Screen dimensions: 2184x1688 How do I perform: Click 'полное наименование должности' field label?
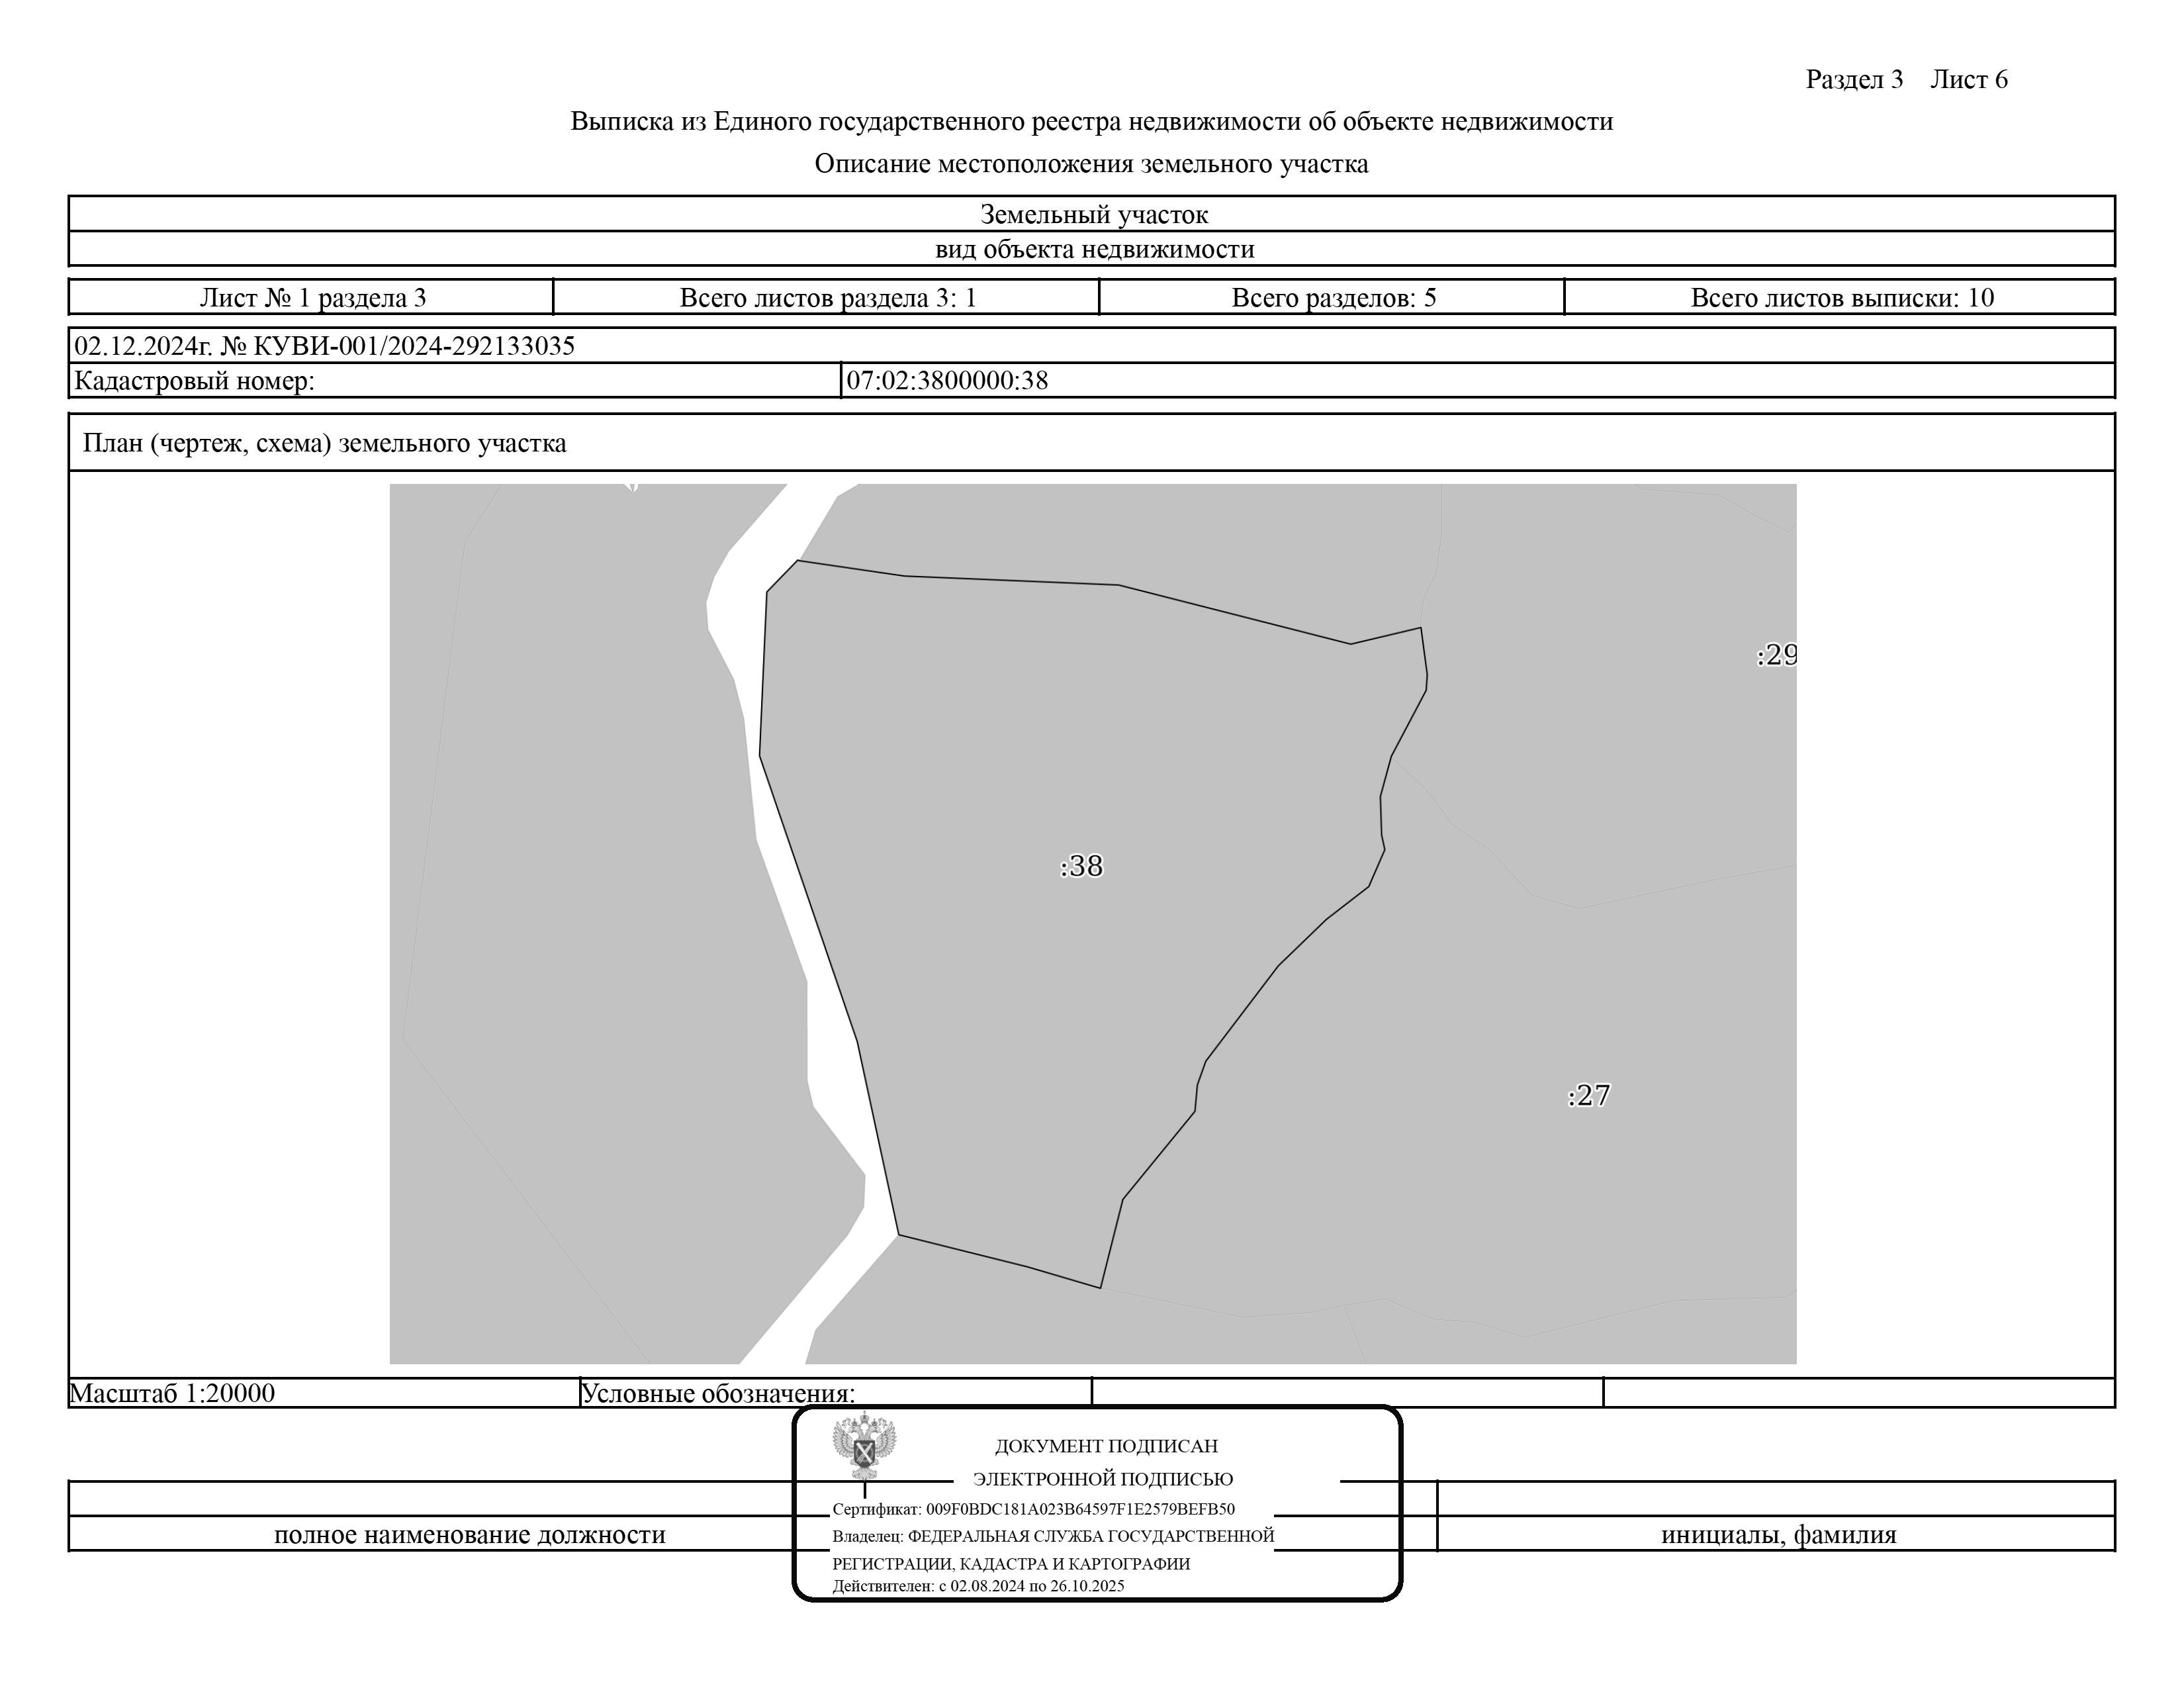pyautogui.click(x=469, y=1535)
